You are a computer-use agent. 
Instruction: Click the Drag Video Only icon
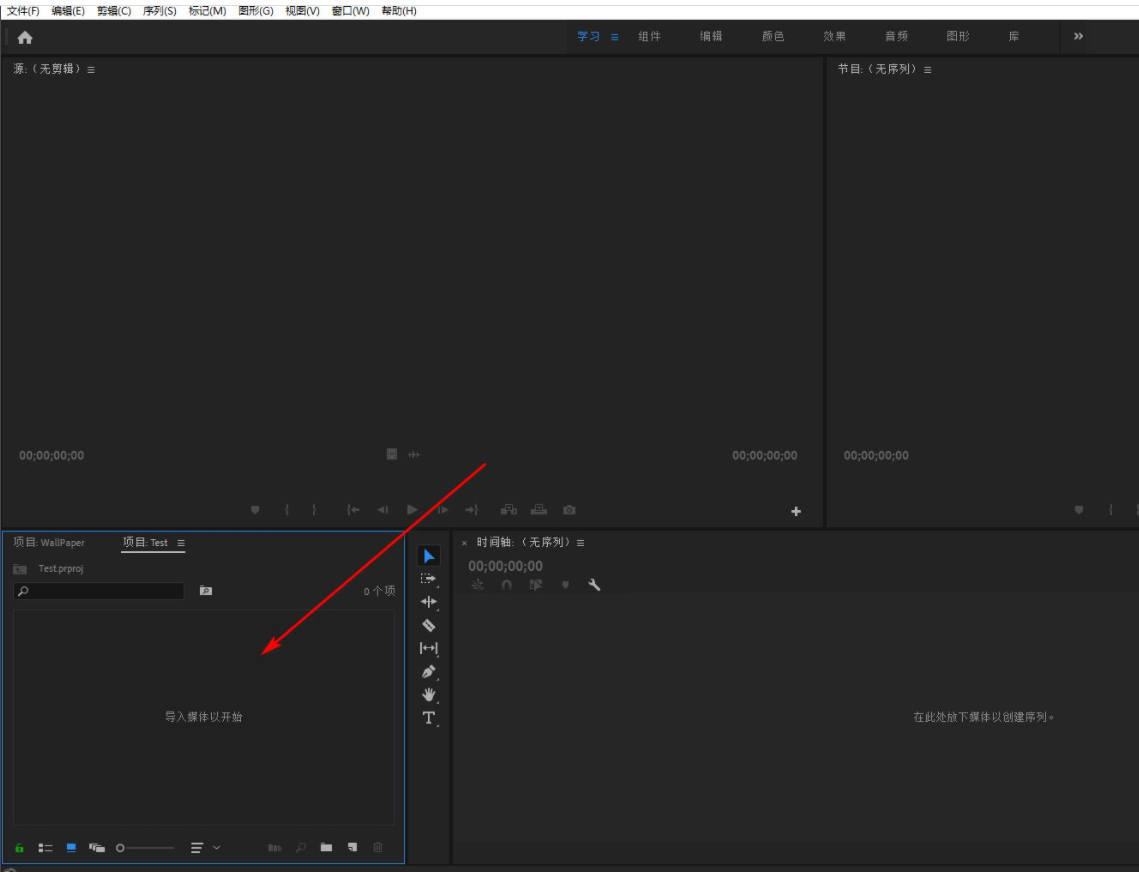pyautogui.click(x=392, y=454)
